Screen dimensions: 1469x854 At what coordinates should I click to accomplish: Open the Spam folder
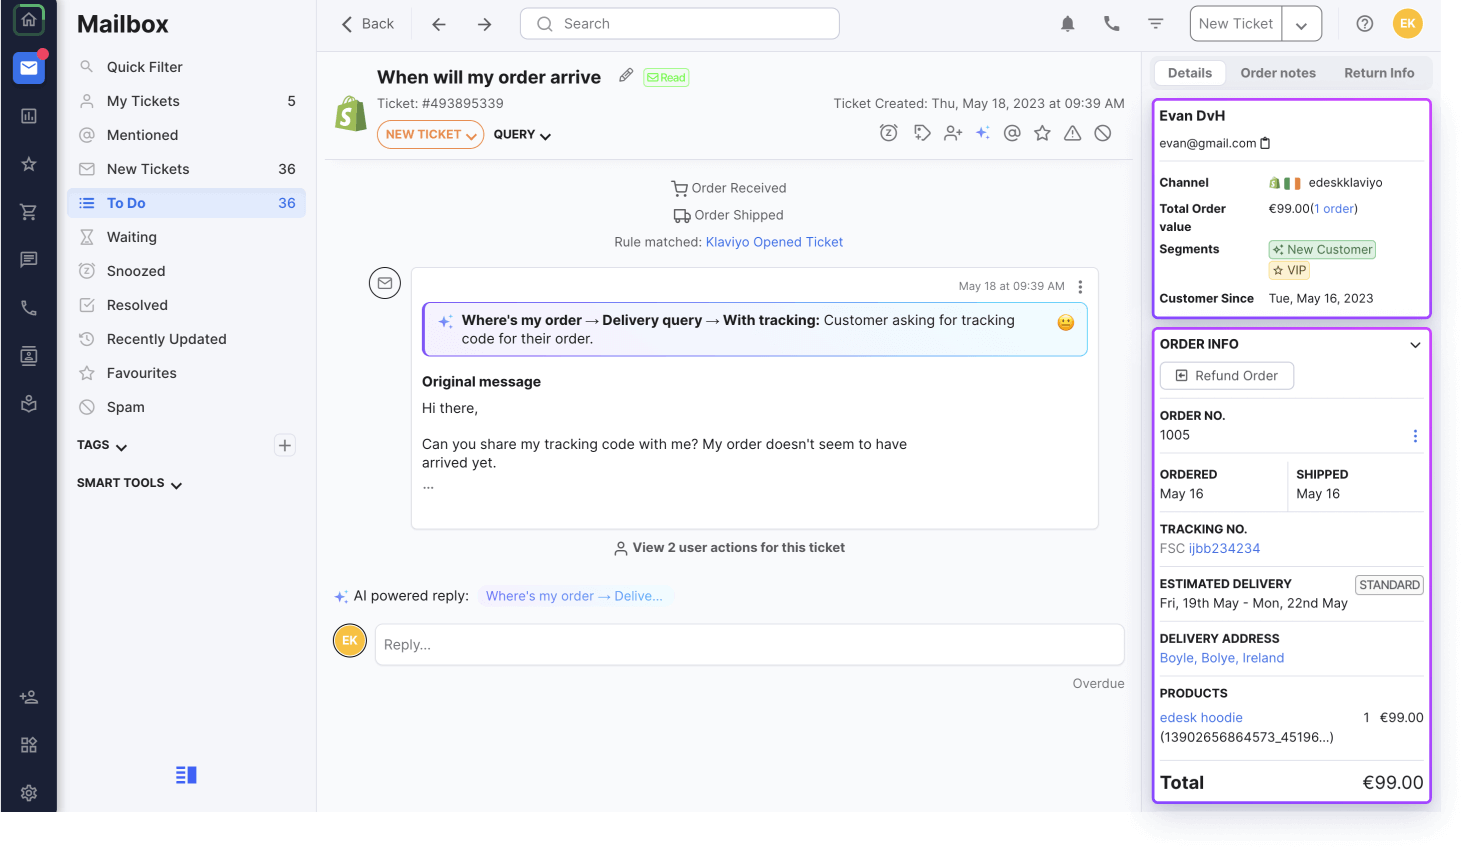pos(186,407)
